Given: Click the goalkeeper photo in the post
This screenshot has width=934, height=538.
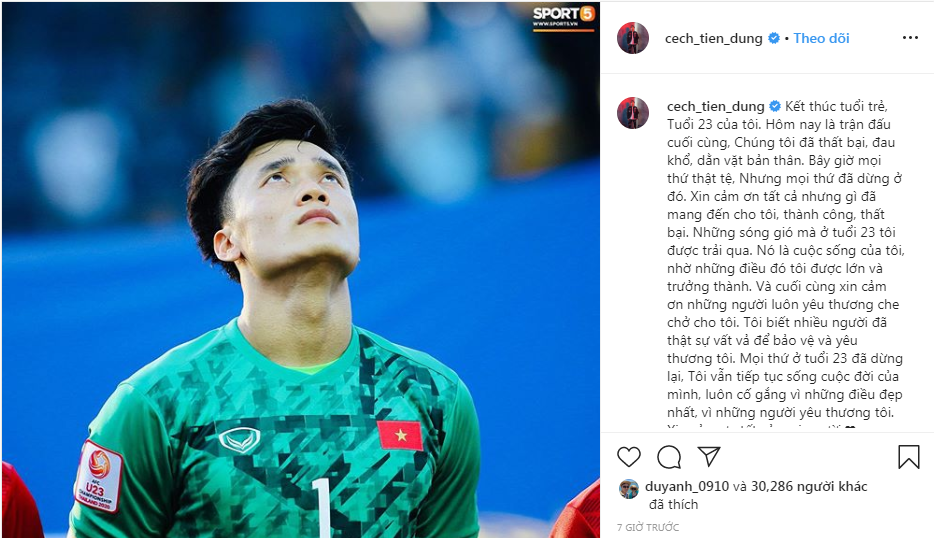Looking at the screenshot, I should tap(301, 269).
